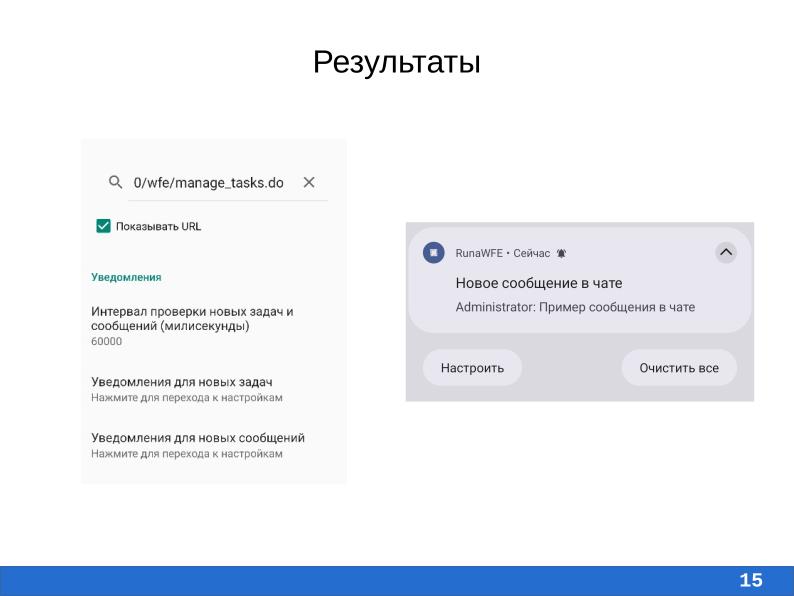Image resolution: width=794 pixels, height=596 pixels.
Task: Click the RunaWFE app icon in notification
Action: pyautogui.click(x=433, y=252)
